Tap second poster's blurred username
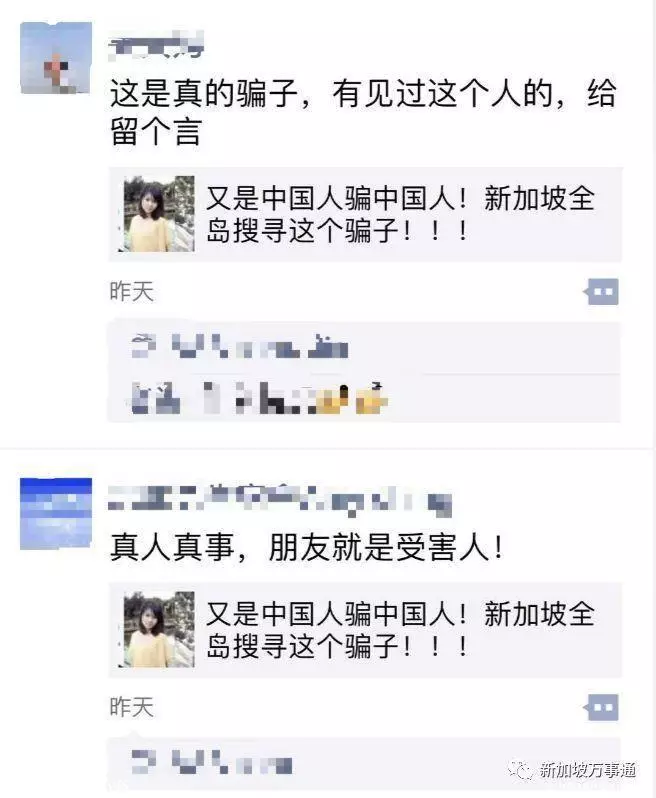The width and height of the screenshot is (656, 798). point(280,500)
